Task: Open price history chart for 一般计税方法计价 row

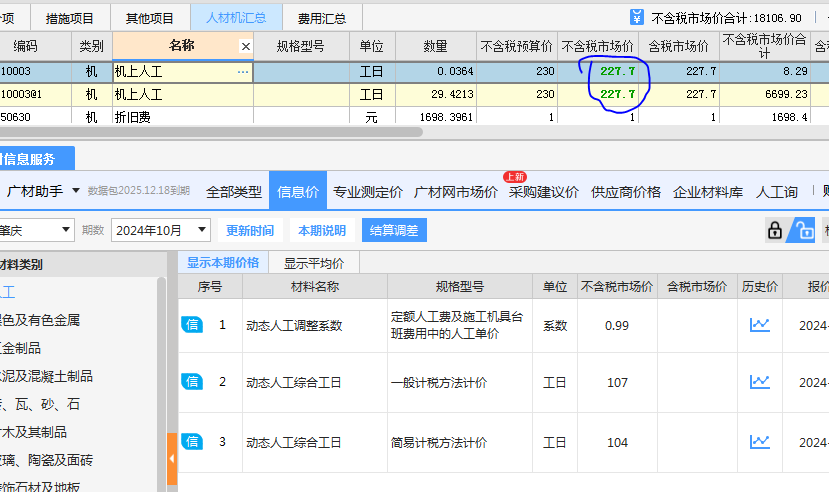Action: click(x=760, y=382)
